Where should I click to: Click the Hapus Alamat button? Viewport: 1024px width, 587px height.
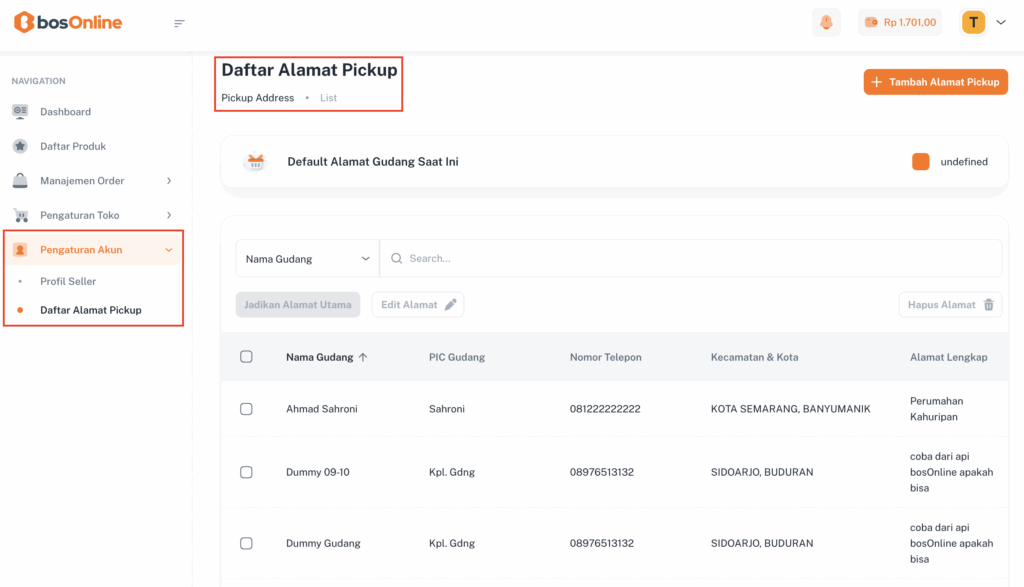(x=950, y=305)
